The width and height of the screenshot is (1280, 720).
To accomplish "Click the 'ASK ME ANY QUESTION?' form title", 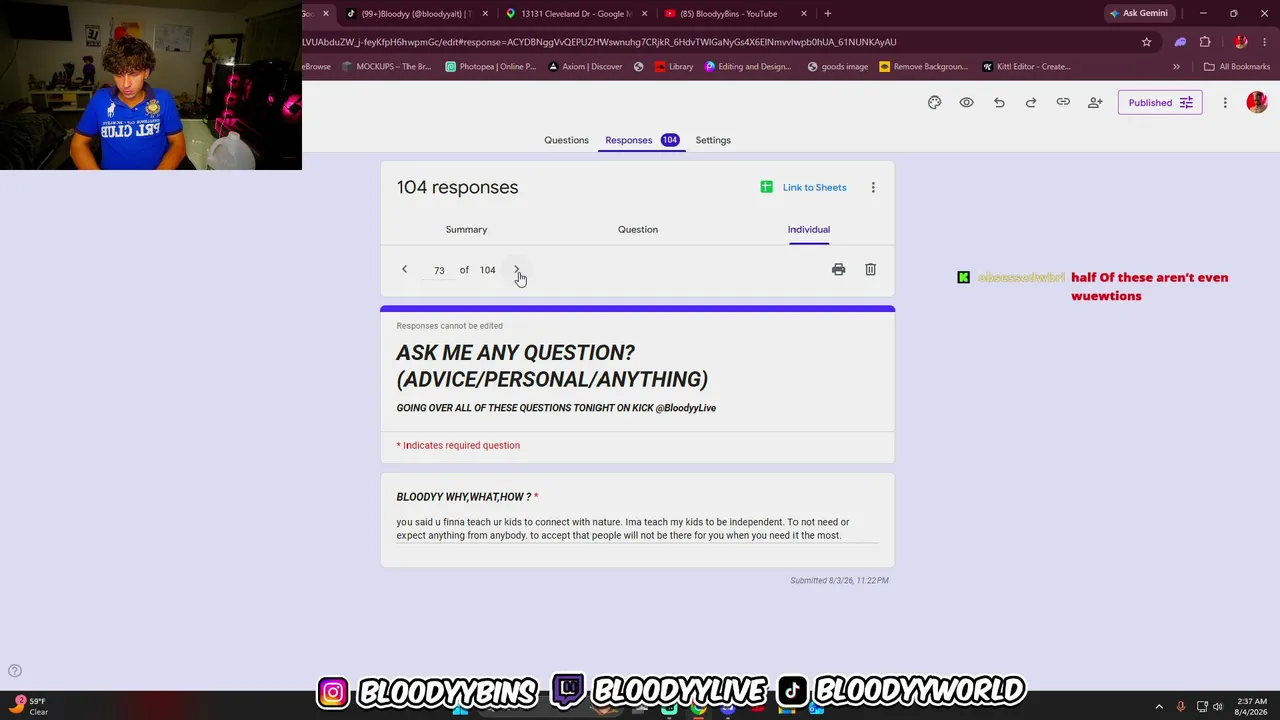I will click(552, 366).
